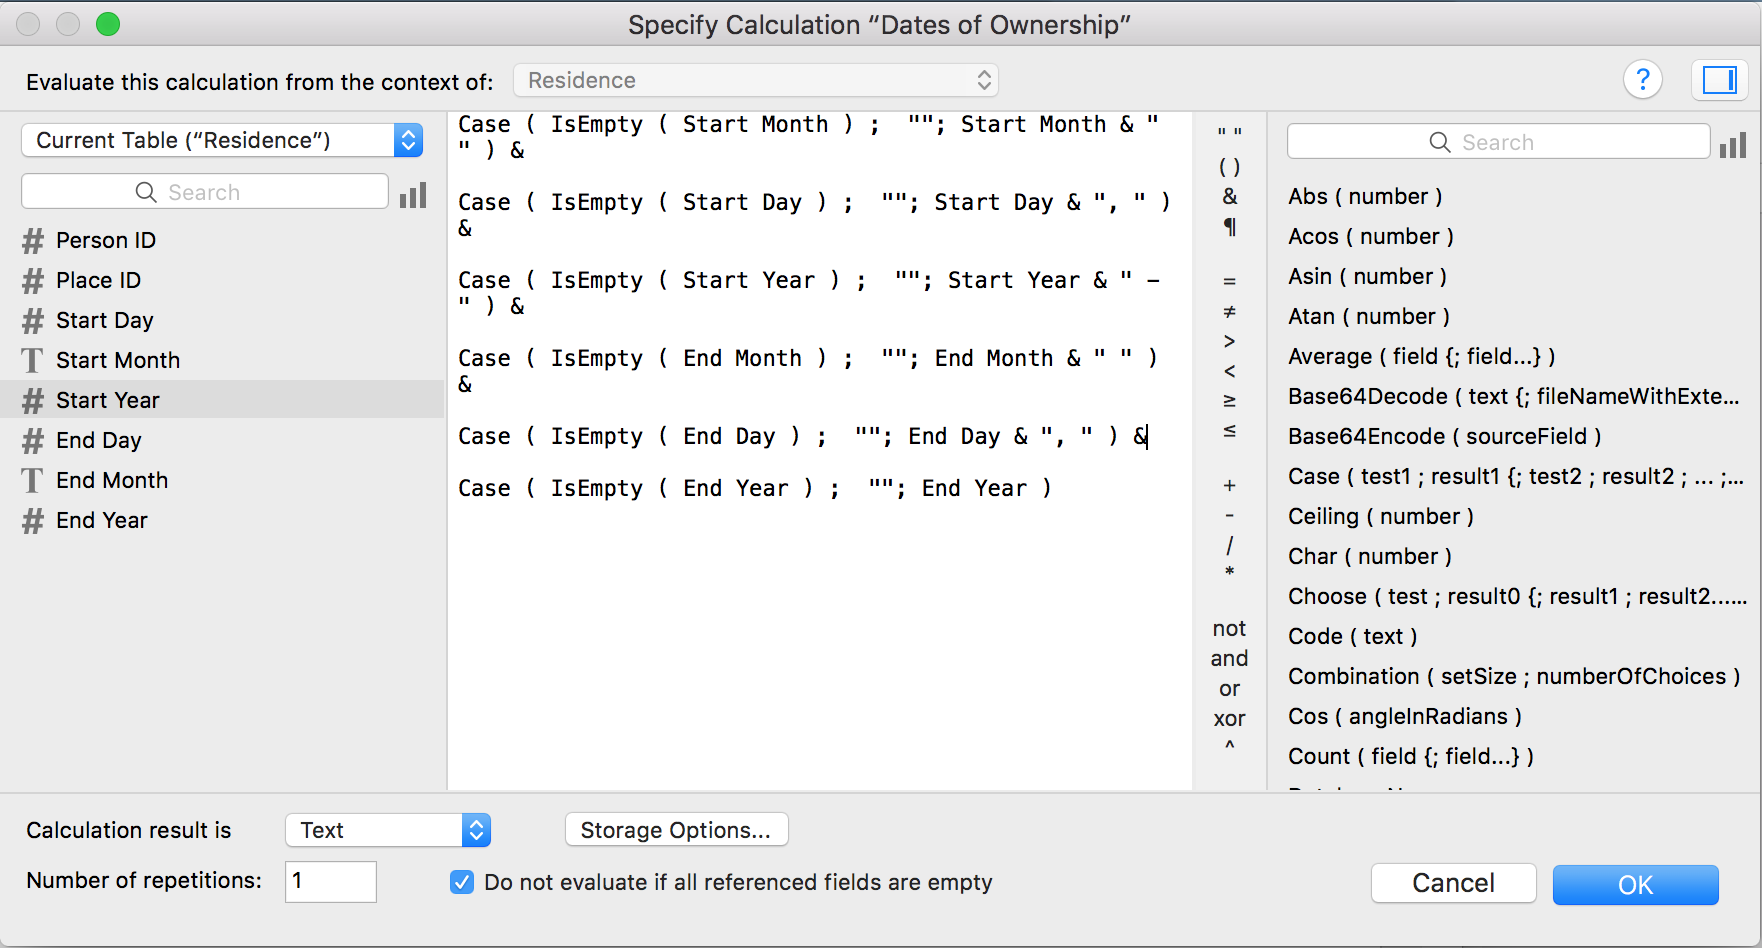This screenshot has width=1762, height=948.
Task: Insert greater-than-or-equal operator
Action: (x=1230, y=401)
